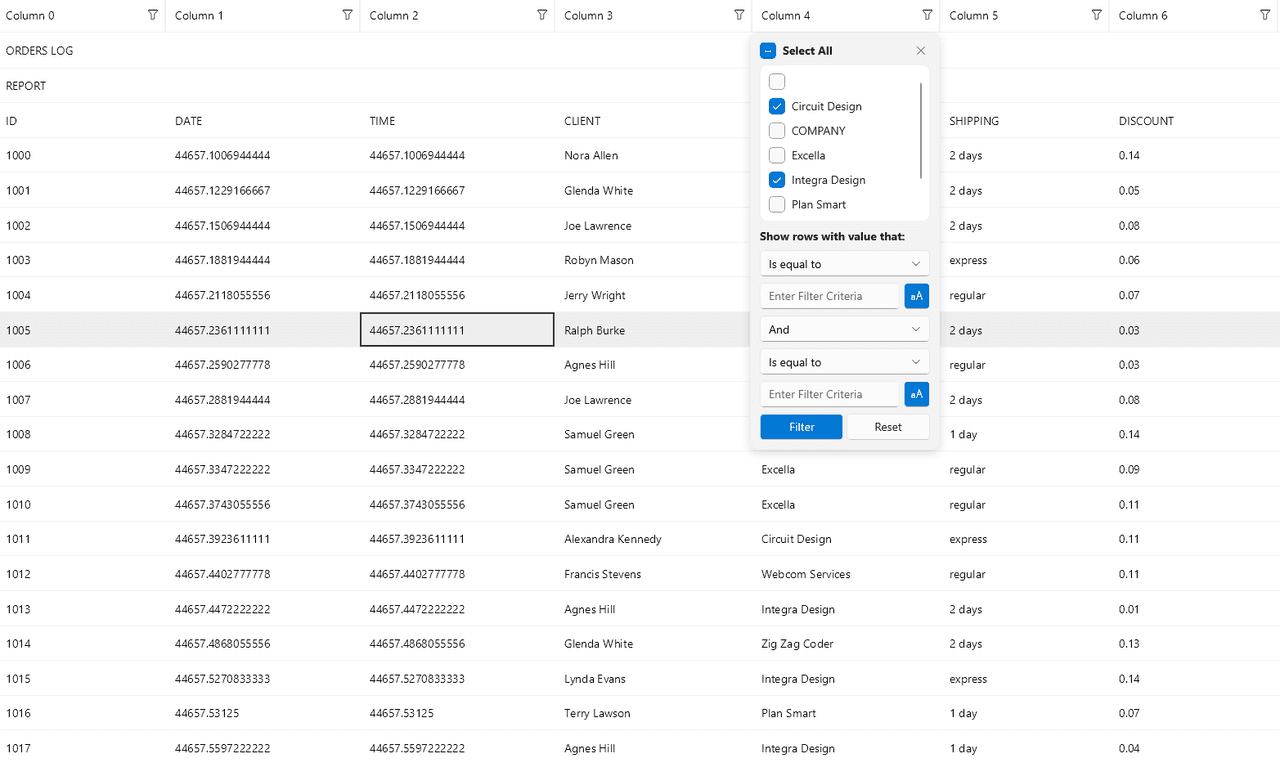Click the Column 1 header
Image resolution: width=1280 pixels, height=762 pixels.
click(262, 16)
